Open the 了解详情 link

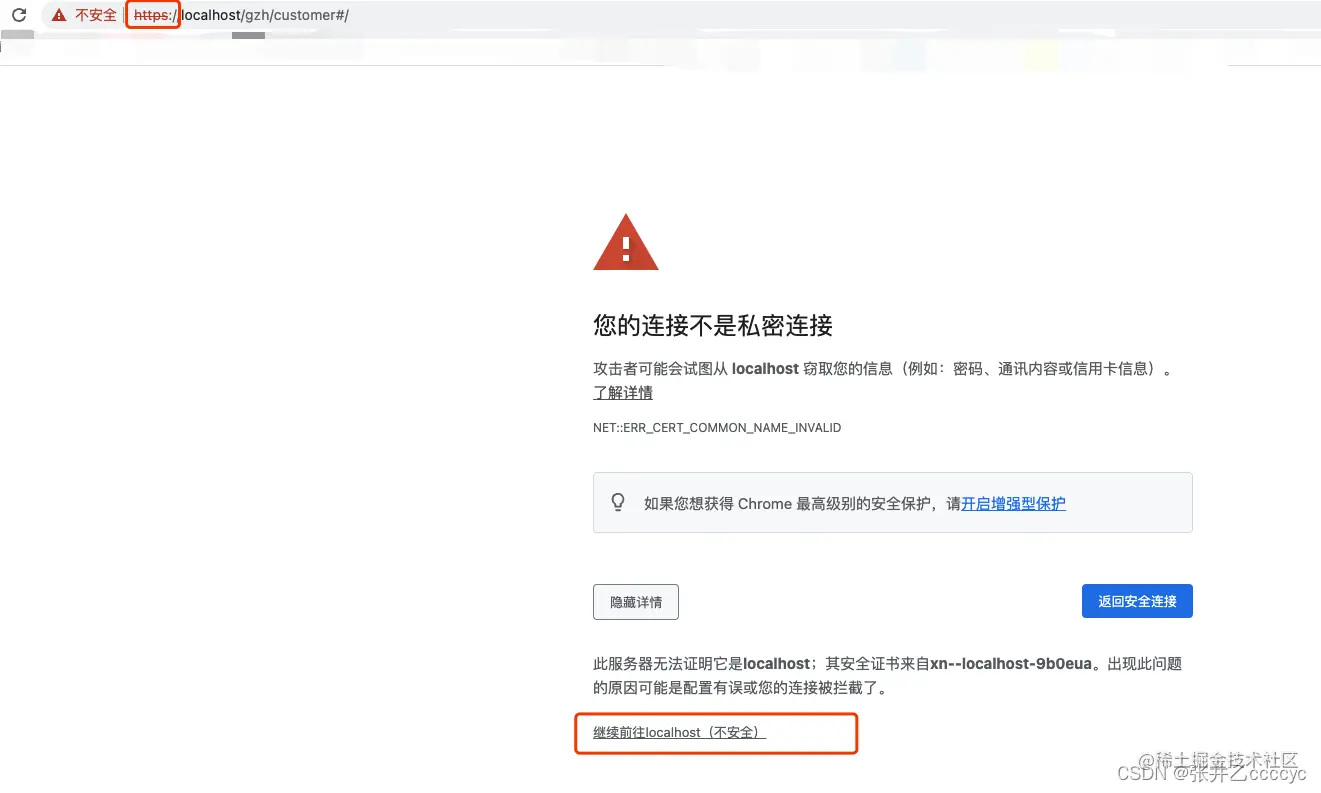(622, 392)
